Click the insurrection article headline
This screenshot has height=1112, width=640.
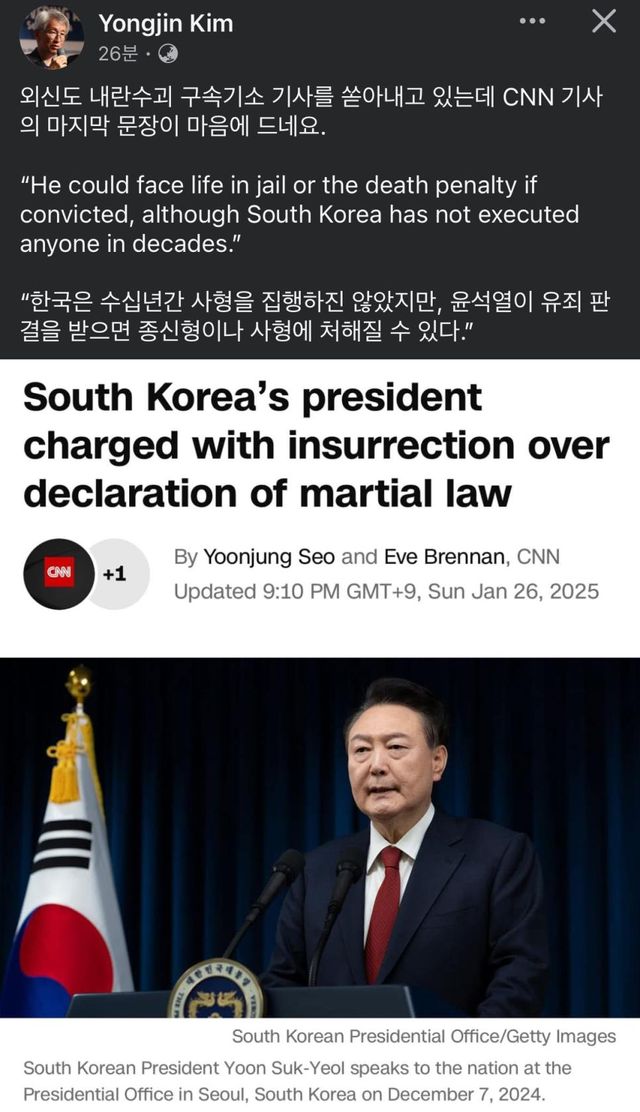(x=316, y=445)
